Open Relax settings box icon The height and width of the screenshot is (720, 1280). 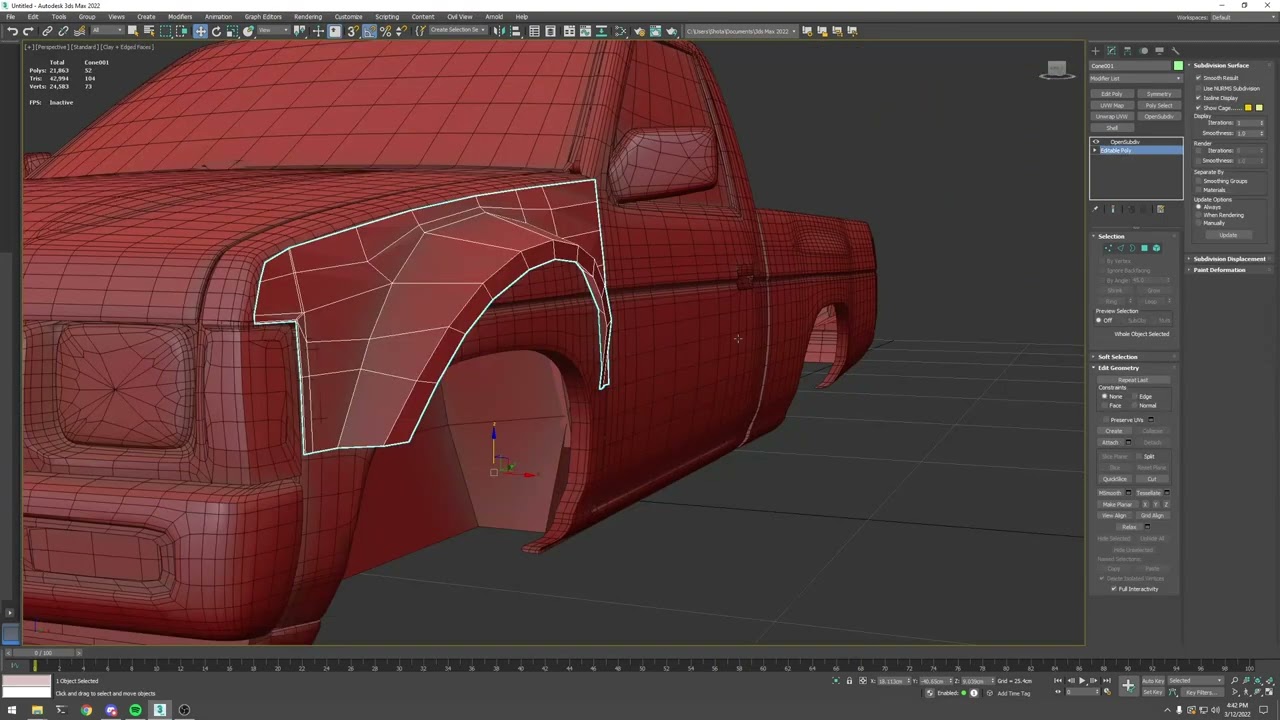click(x=1147, y=527)
